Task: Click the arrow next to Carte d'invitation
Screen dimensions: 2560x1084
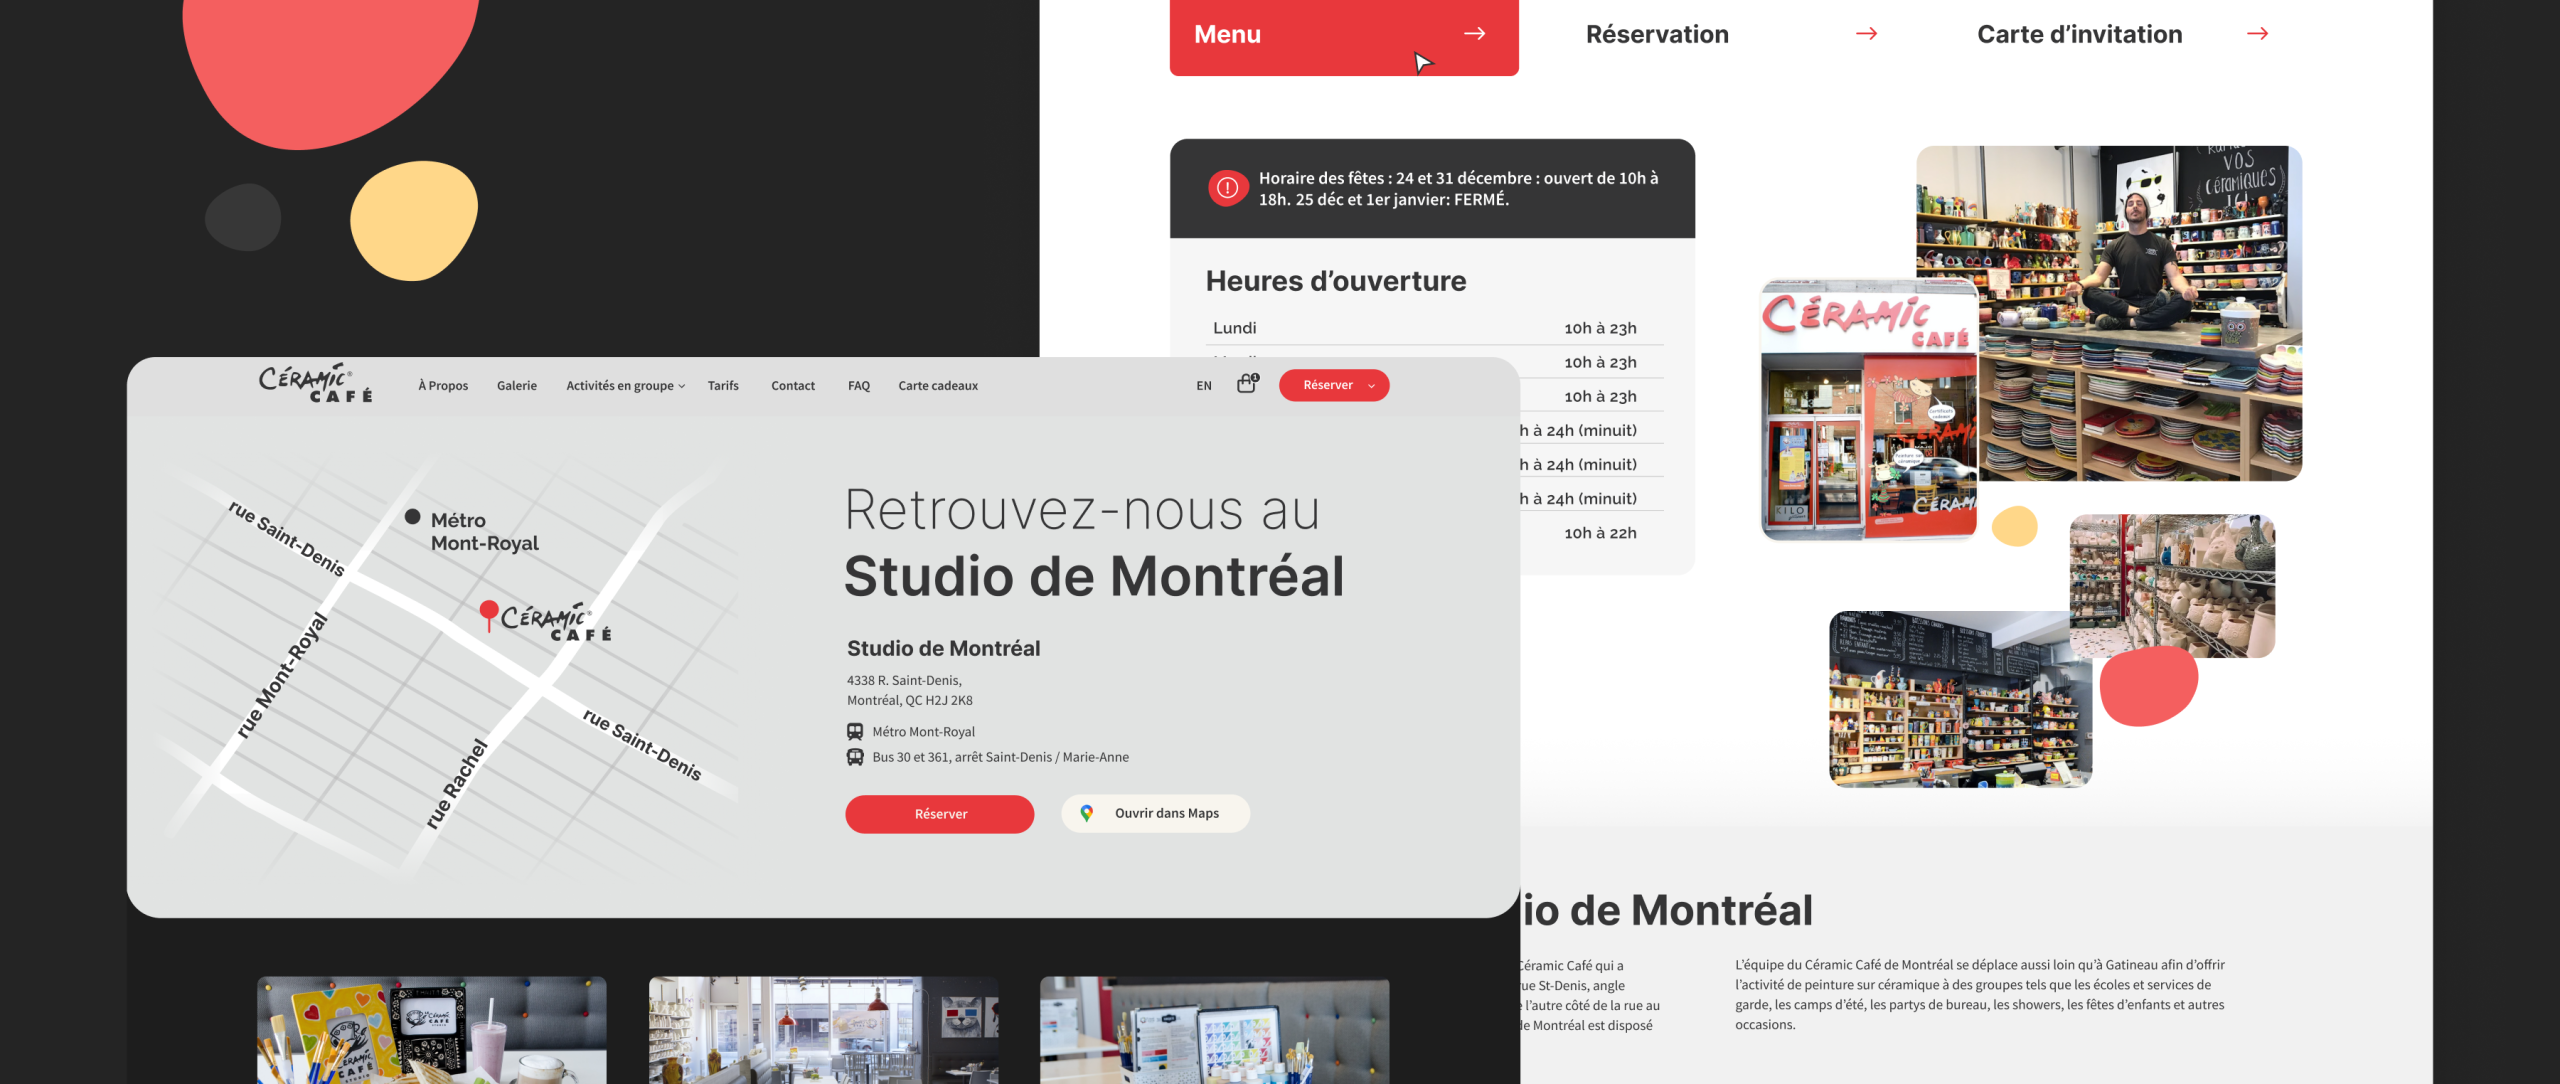Action: [2257, 34]
